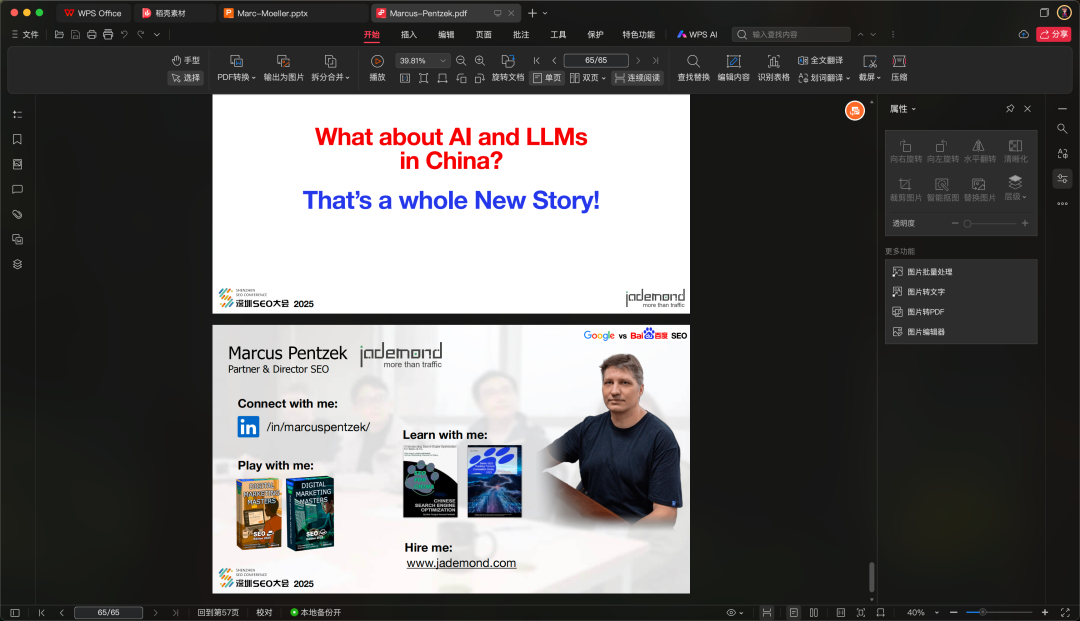The height and width of the screenshot is (621, 1080).
Task: Select the 手型 hand tool
Action: [x=185, y=61]
